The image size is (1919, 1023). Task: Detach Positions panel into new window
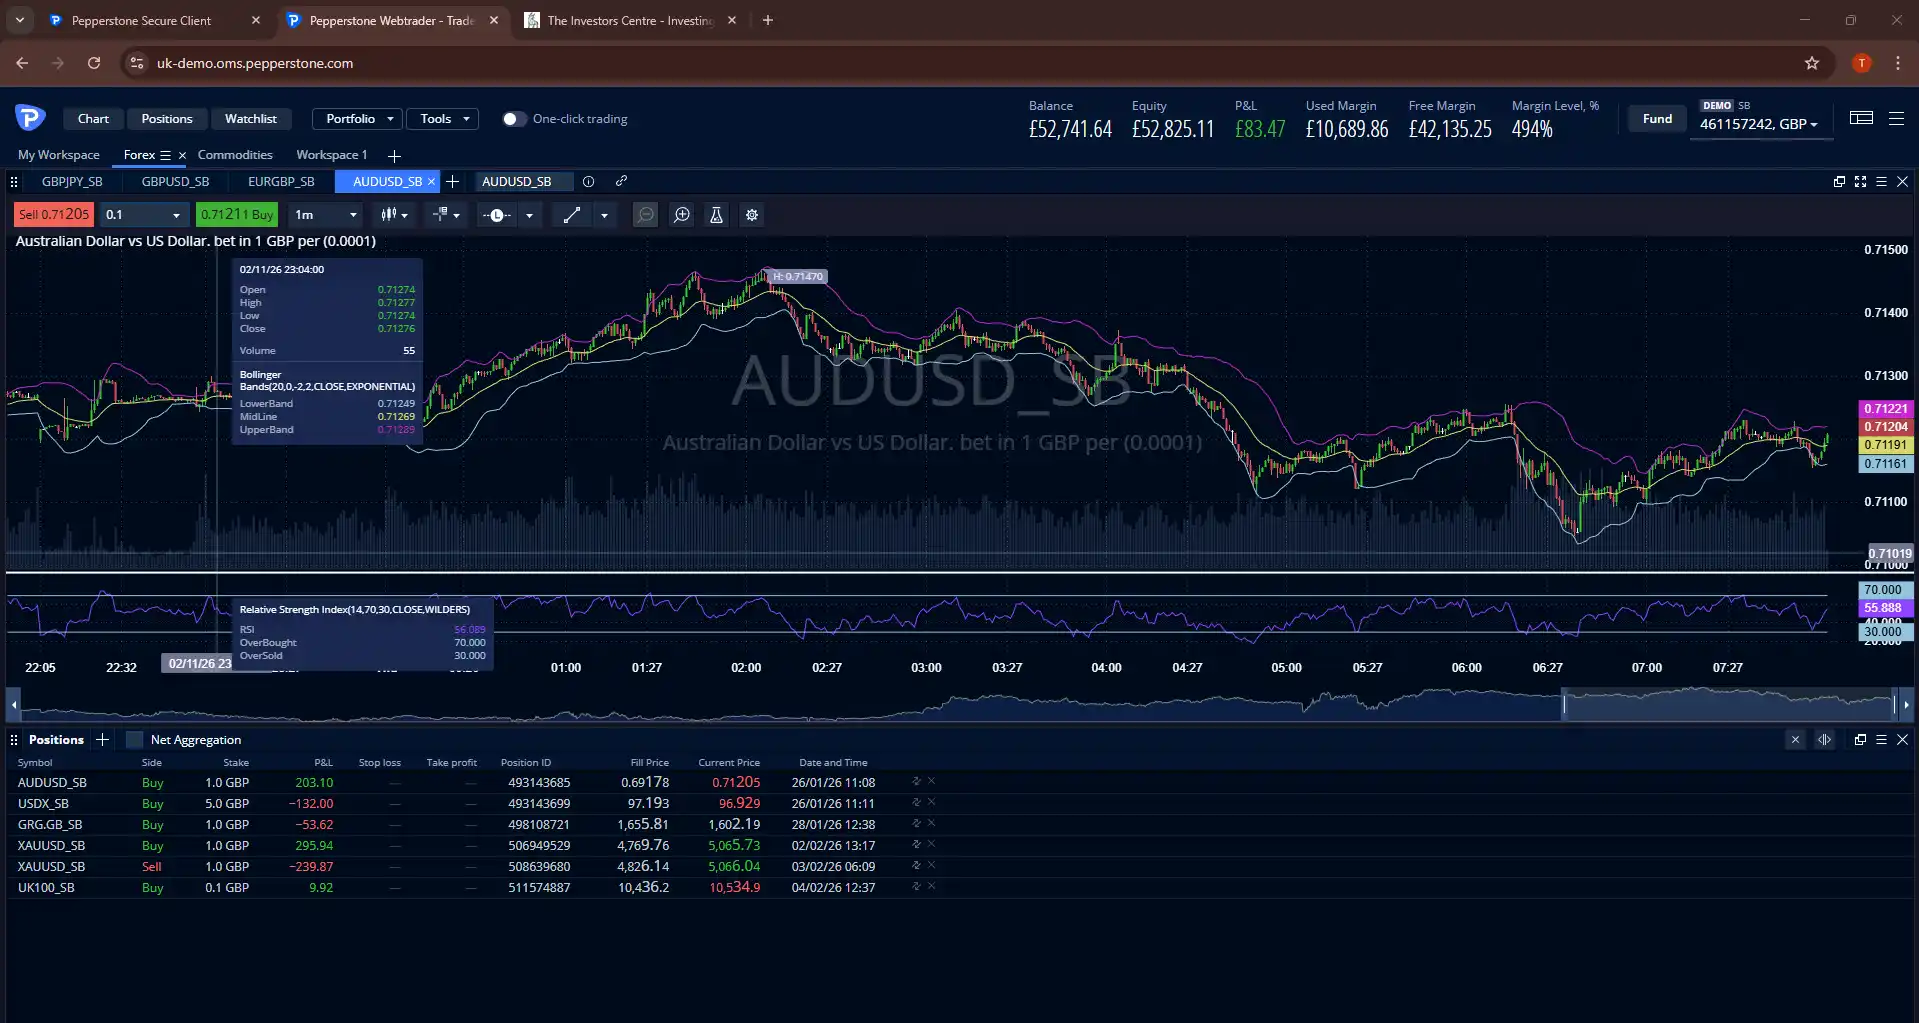[x=1860, y=740]
